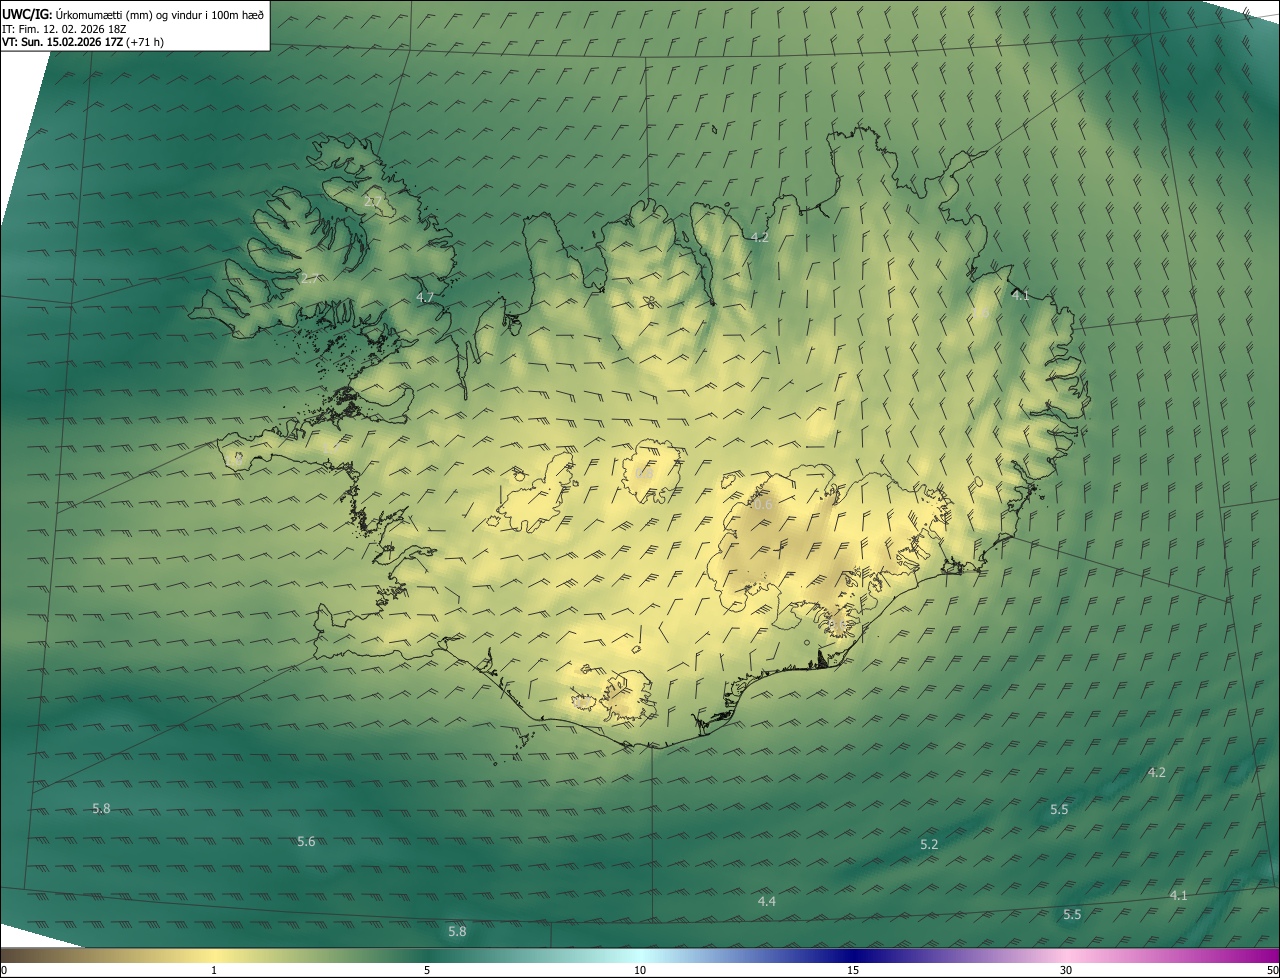Click the 5.2 value label over the southeast sea
Image resolution: width=1280 pixels, height=978 pixels.
click(929, 845)
